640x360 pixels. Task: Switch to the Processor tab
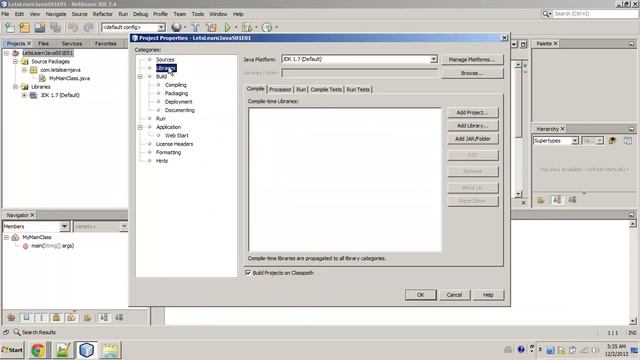tap(280, 89)
